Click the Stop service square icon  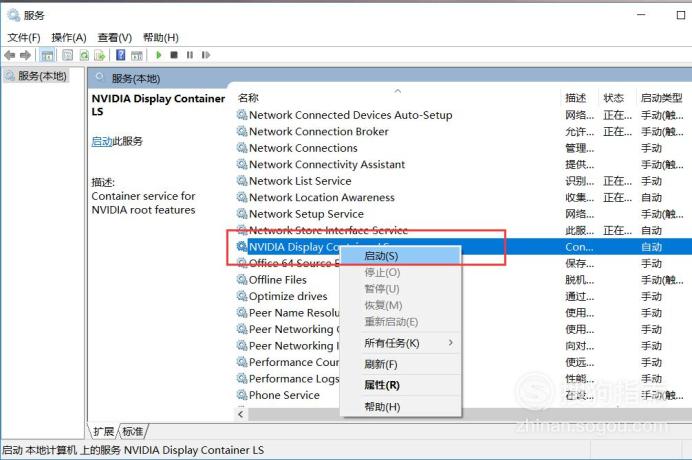[174, 55]
